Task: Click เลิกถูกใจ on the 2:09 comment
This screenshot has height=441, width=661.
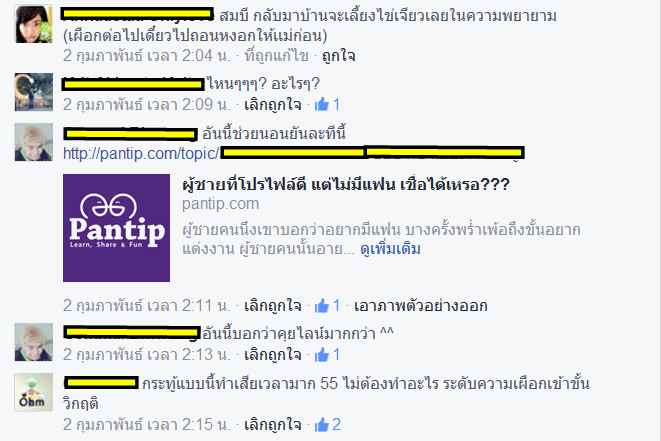Action: 273,104
